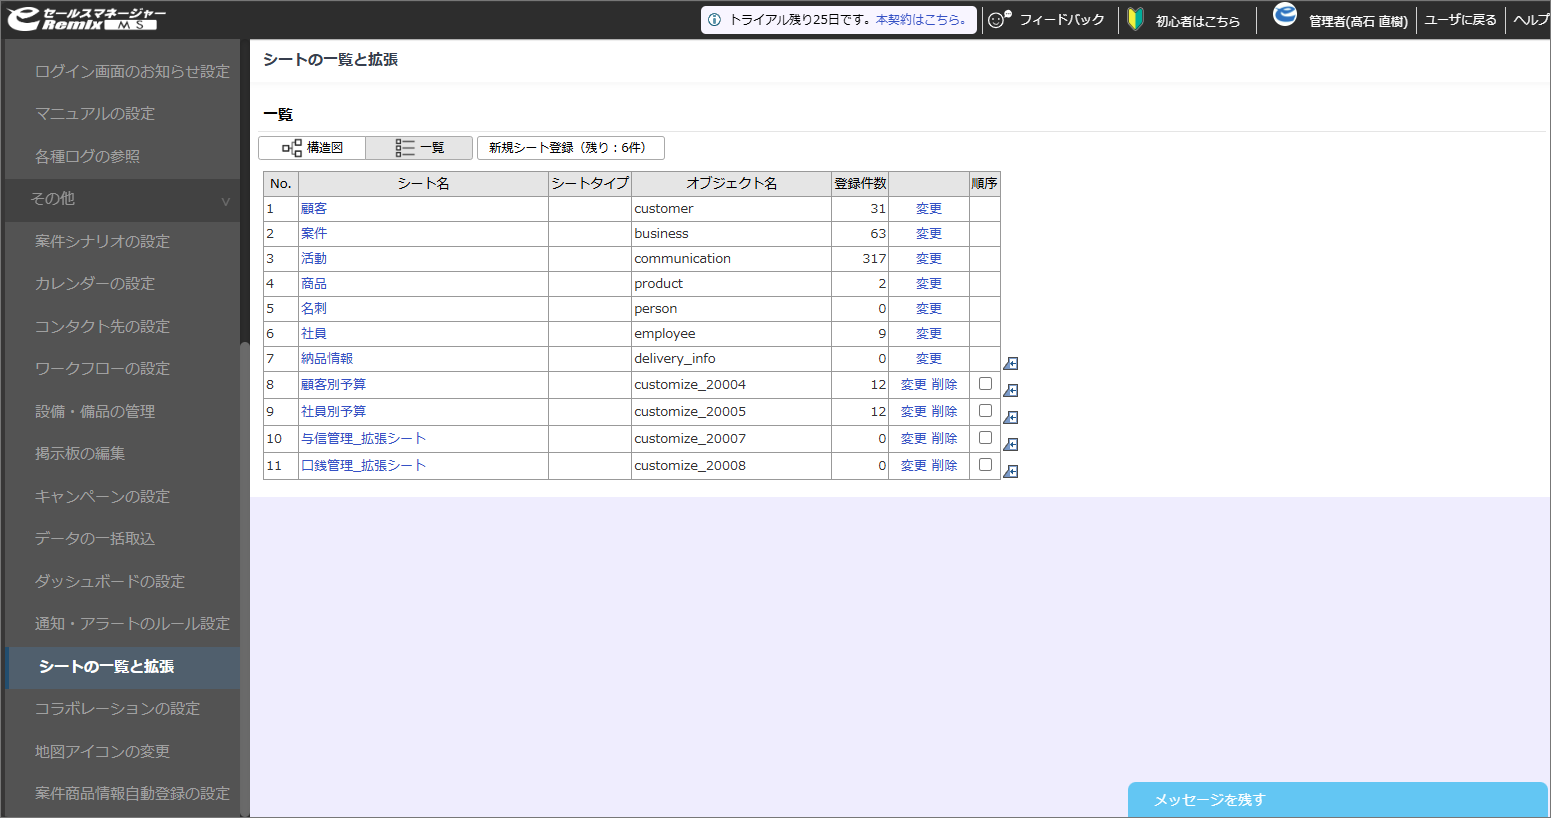Open the 活動 sheet link
1551x818 pixels.
[x=314, y=259]
